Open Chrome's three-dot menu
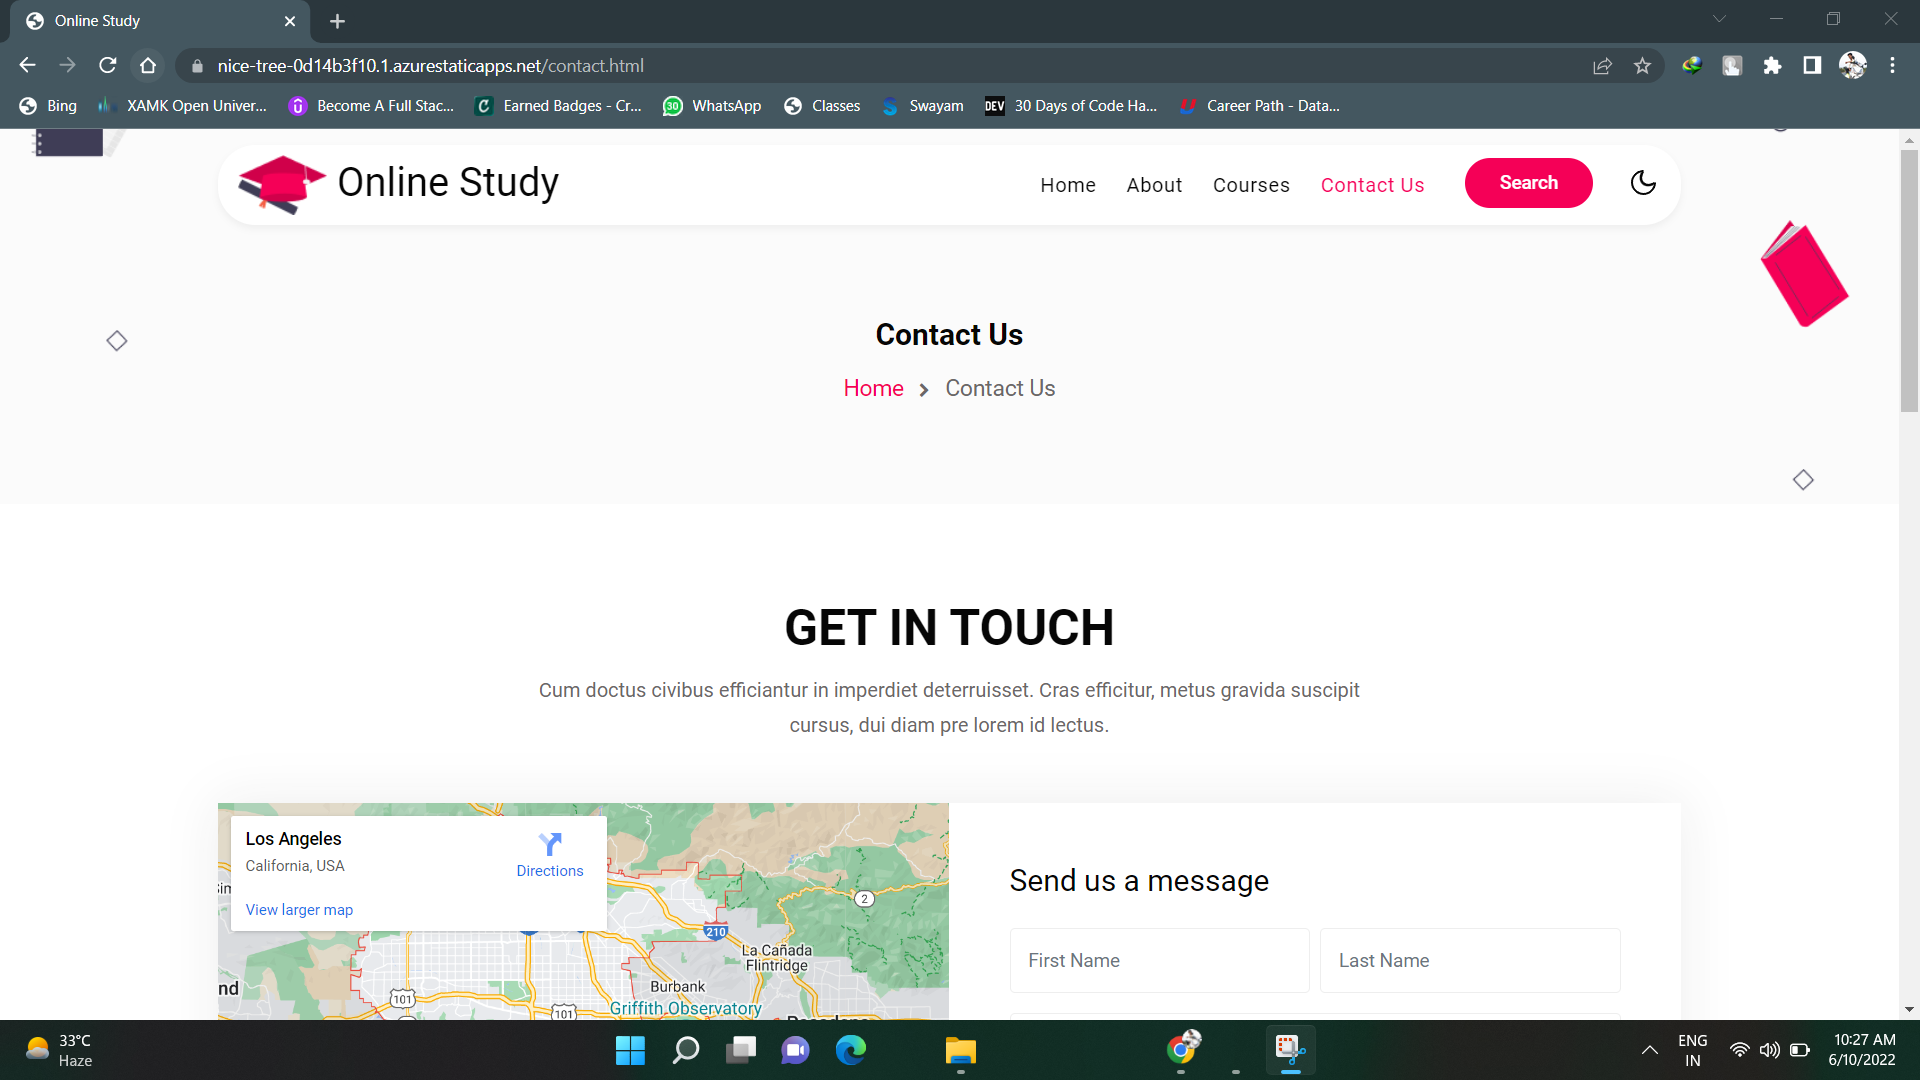 (1892, 66)
